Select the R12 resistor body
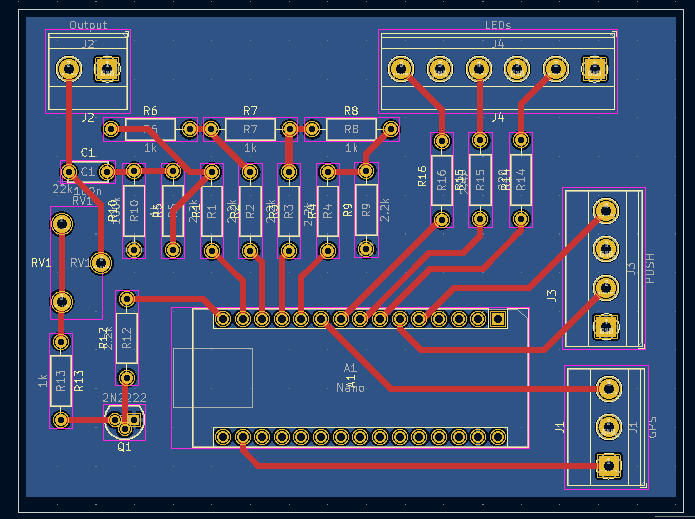Viewport: 695px width, 519px height. coord(127,338)
